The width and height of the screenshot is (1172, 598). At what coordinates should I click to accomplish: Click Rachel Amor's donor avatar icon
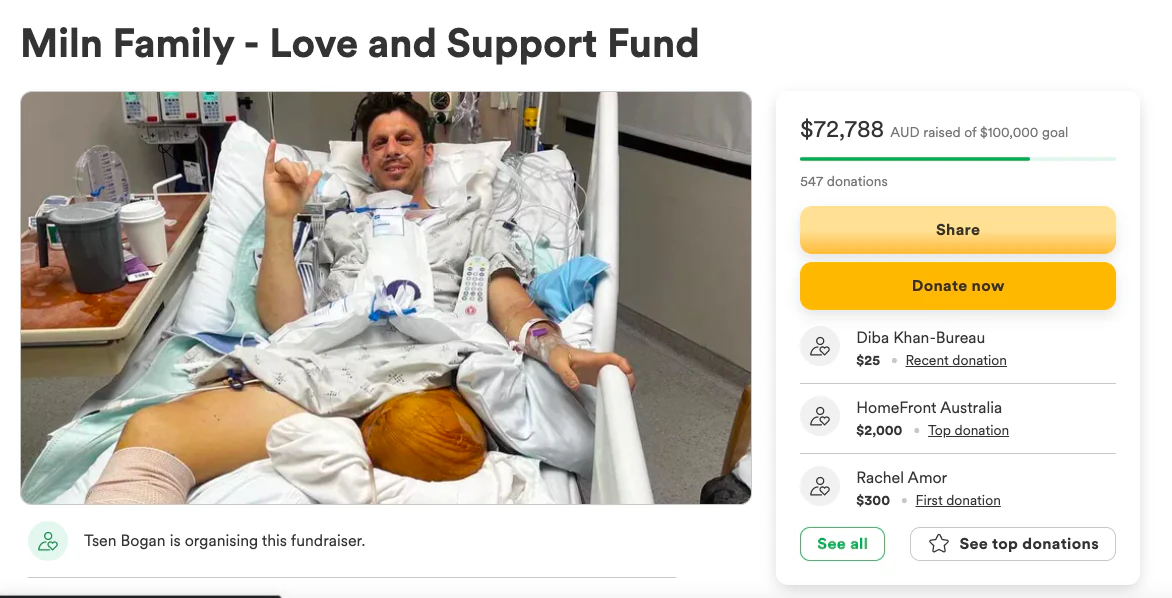point(820,487)
